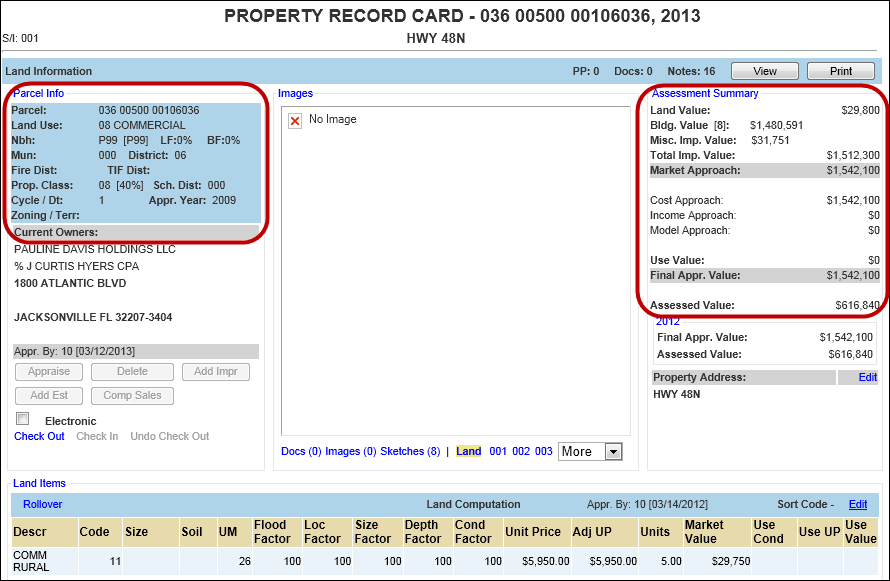Image resolution: width=890 pixels, height=581 pixels.
Task: Click the Misc. Imp. Value $31,751 amount
Action: coord(770,140)
